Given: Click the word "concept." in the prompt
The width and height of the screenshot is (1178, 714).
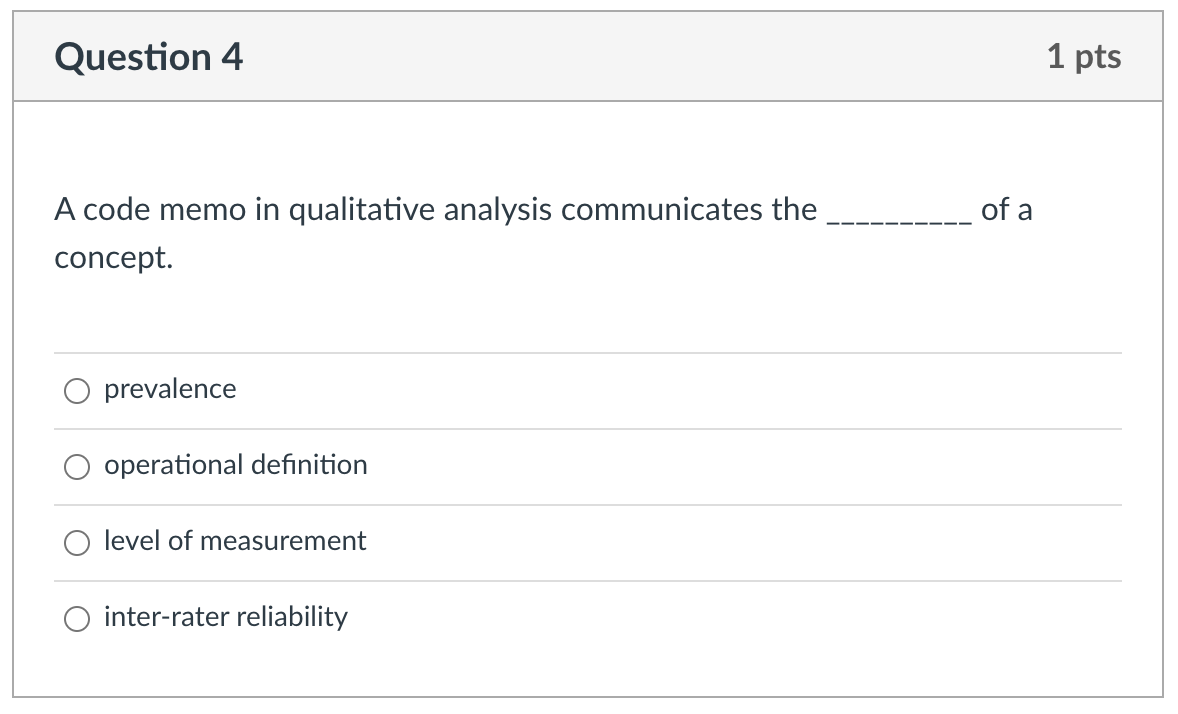Looking at the screenshot, I should coord(113,258).
